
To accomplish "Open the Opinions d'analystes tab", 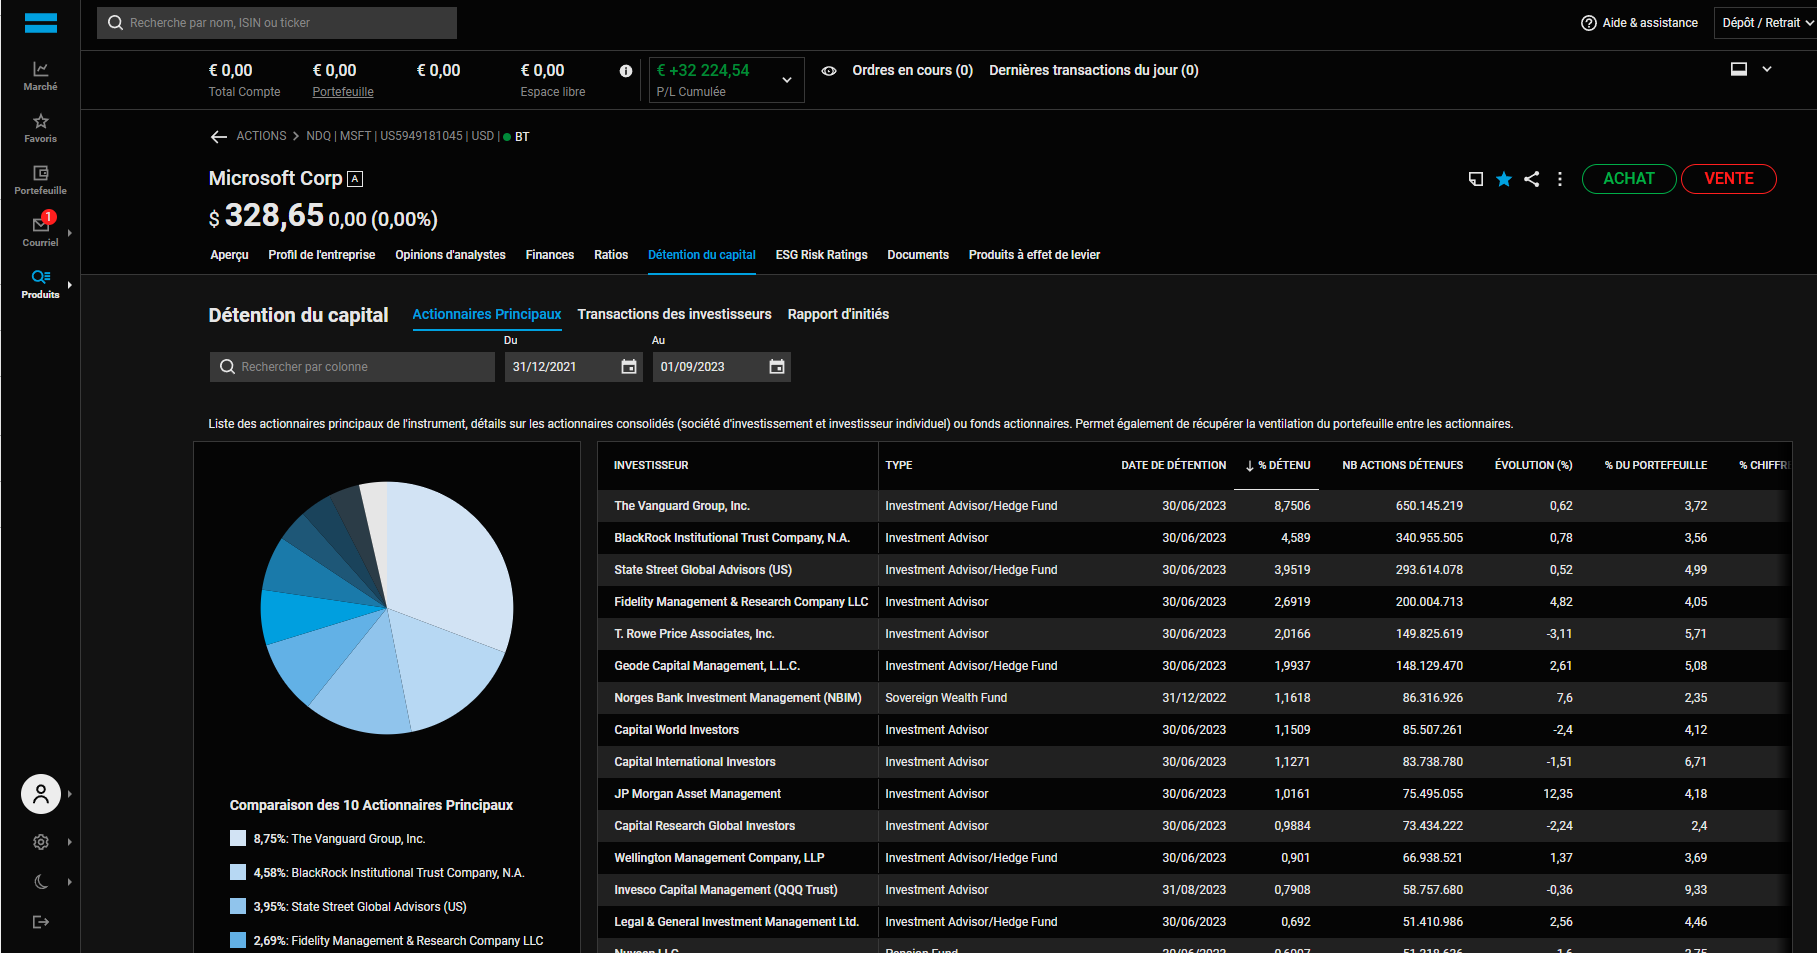I will coord(450,255).
